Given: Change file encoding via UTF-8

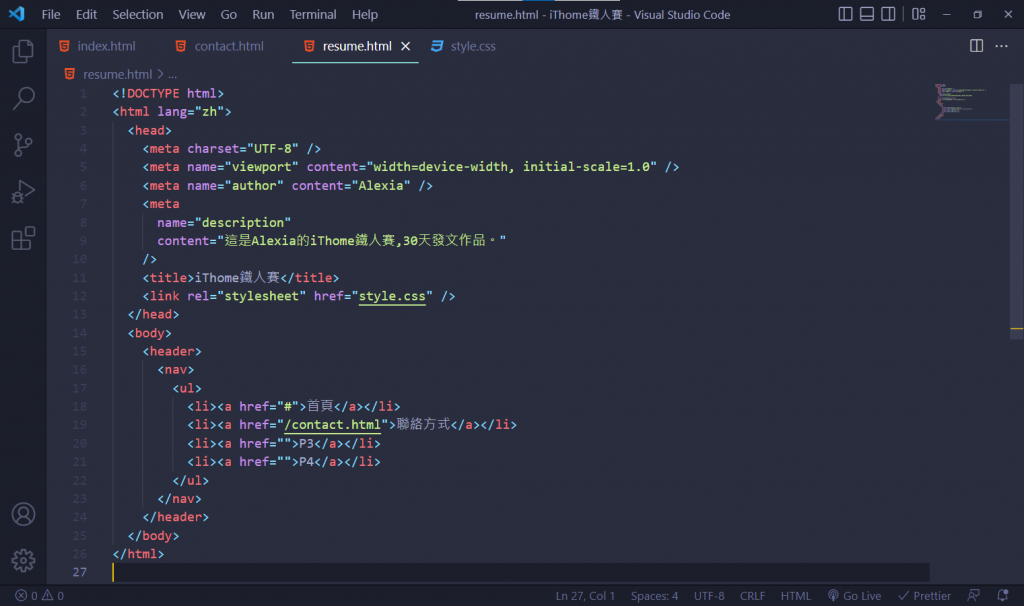Looking at the screenshot, I should tap(709, 596).
